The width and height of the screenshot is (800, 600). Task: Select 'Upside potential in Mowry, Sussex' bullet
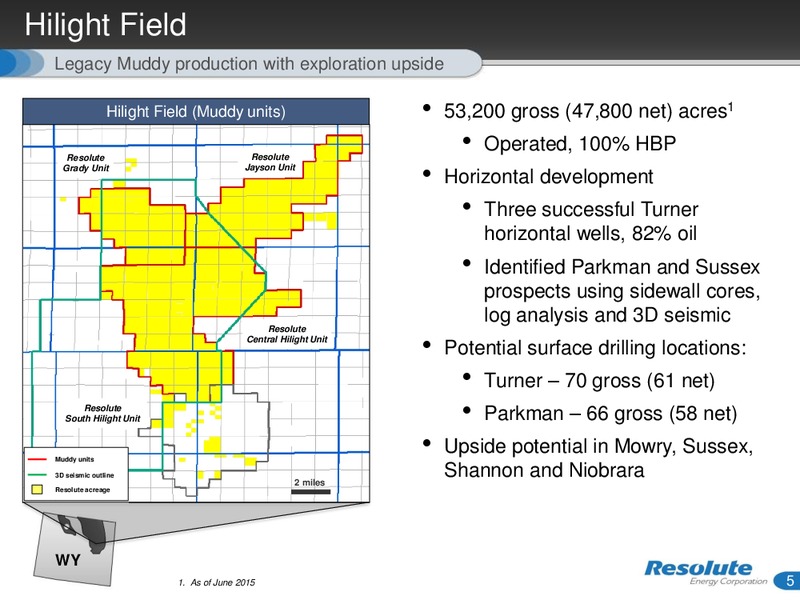598,458
